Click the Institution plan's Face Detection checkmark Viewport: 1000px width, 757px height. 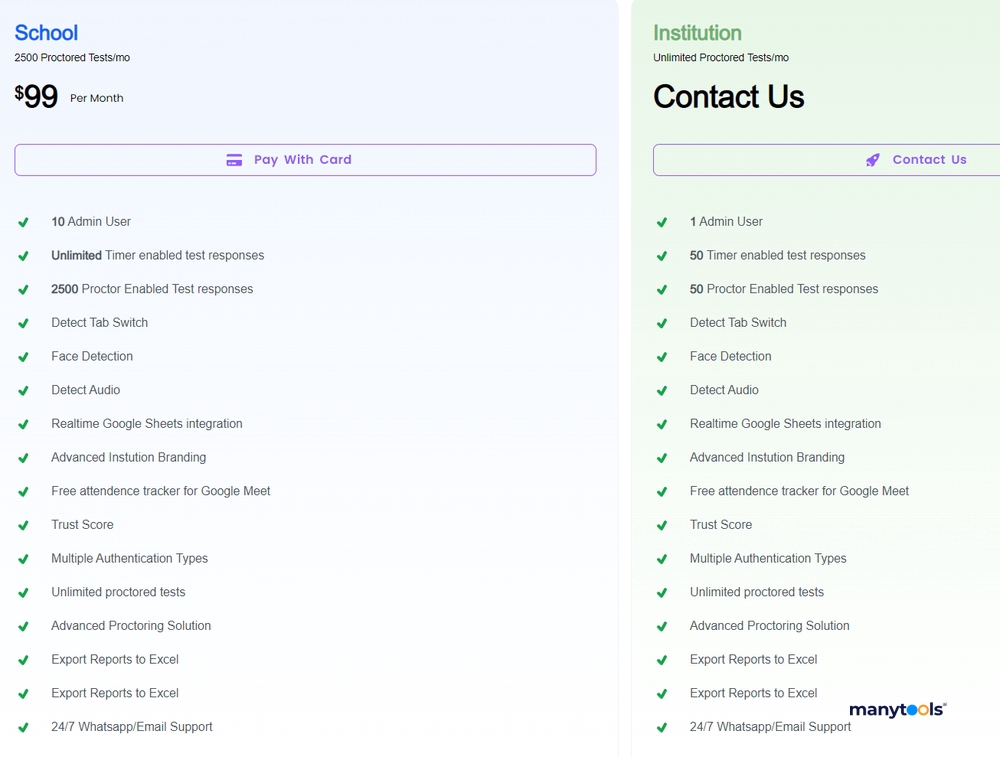point(662,357)
